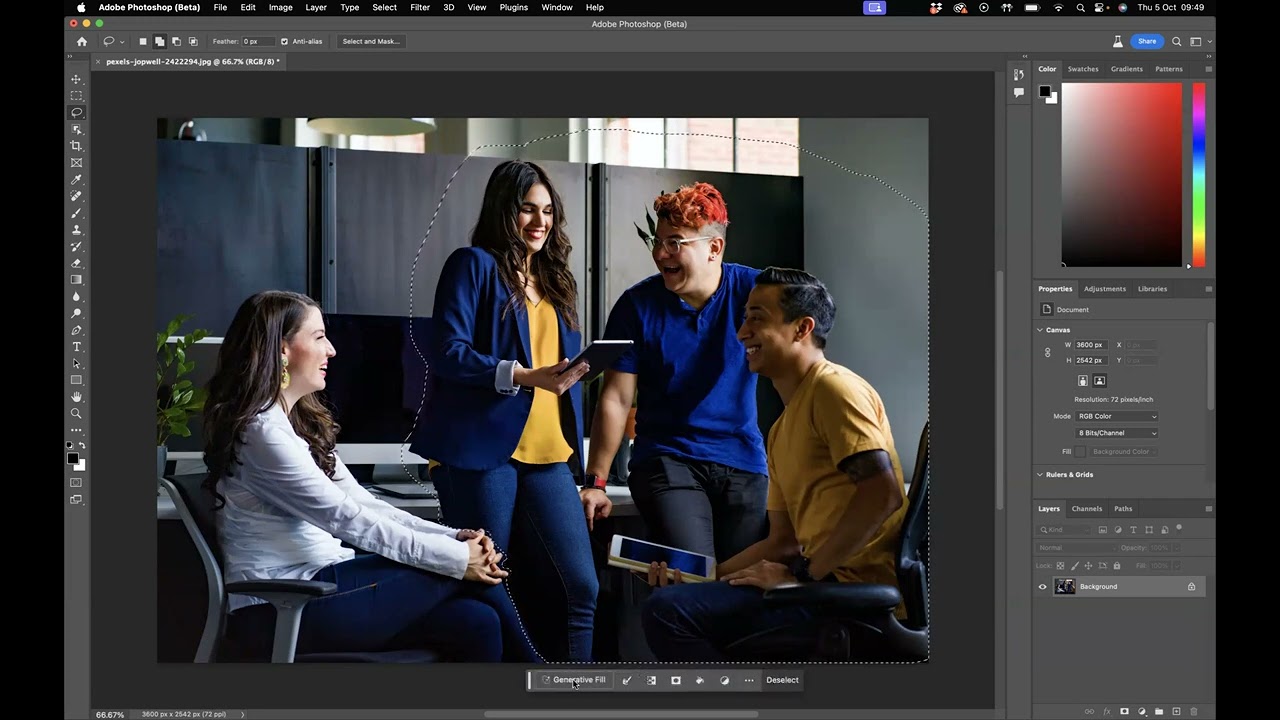1280x720 pixels.
Task: Open More options in contextual task bar
Action: [749, 680]
